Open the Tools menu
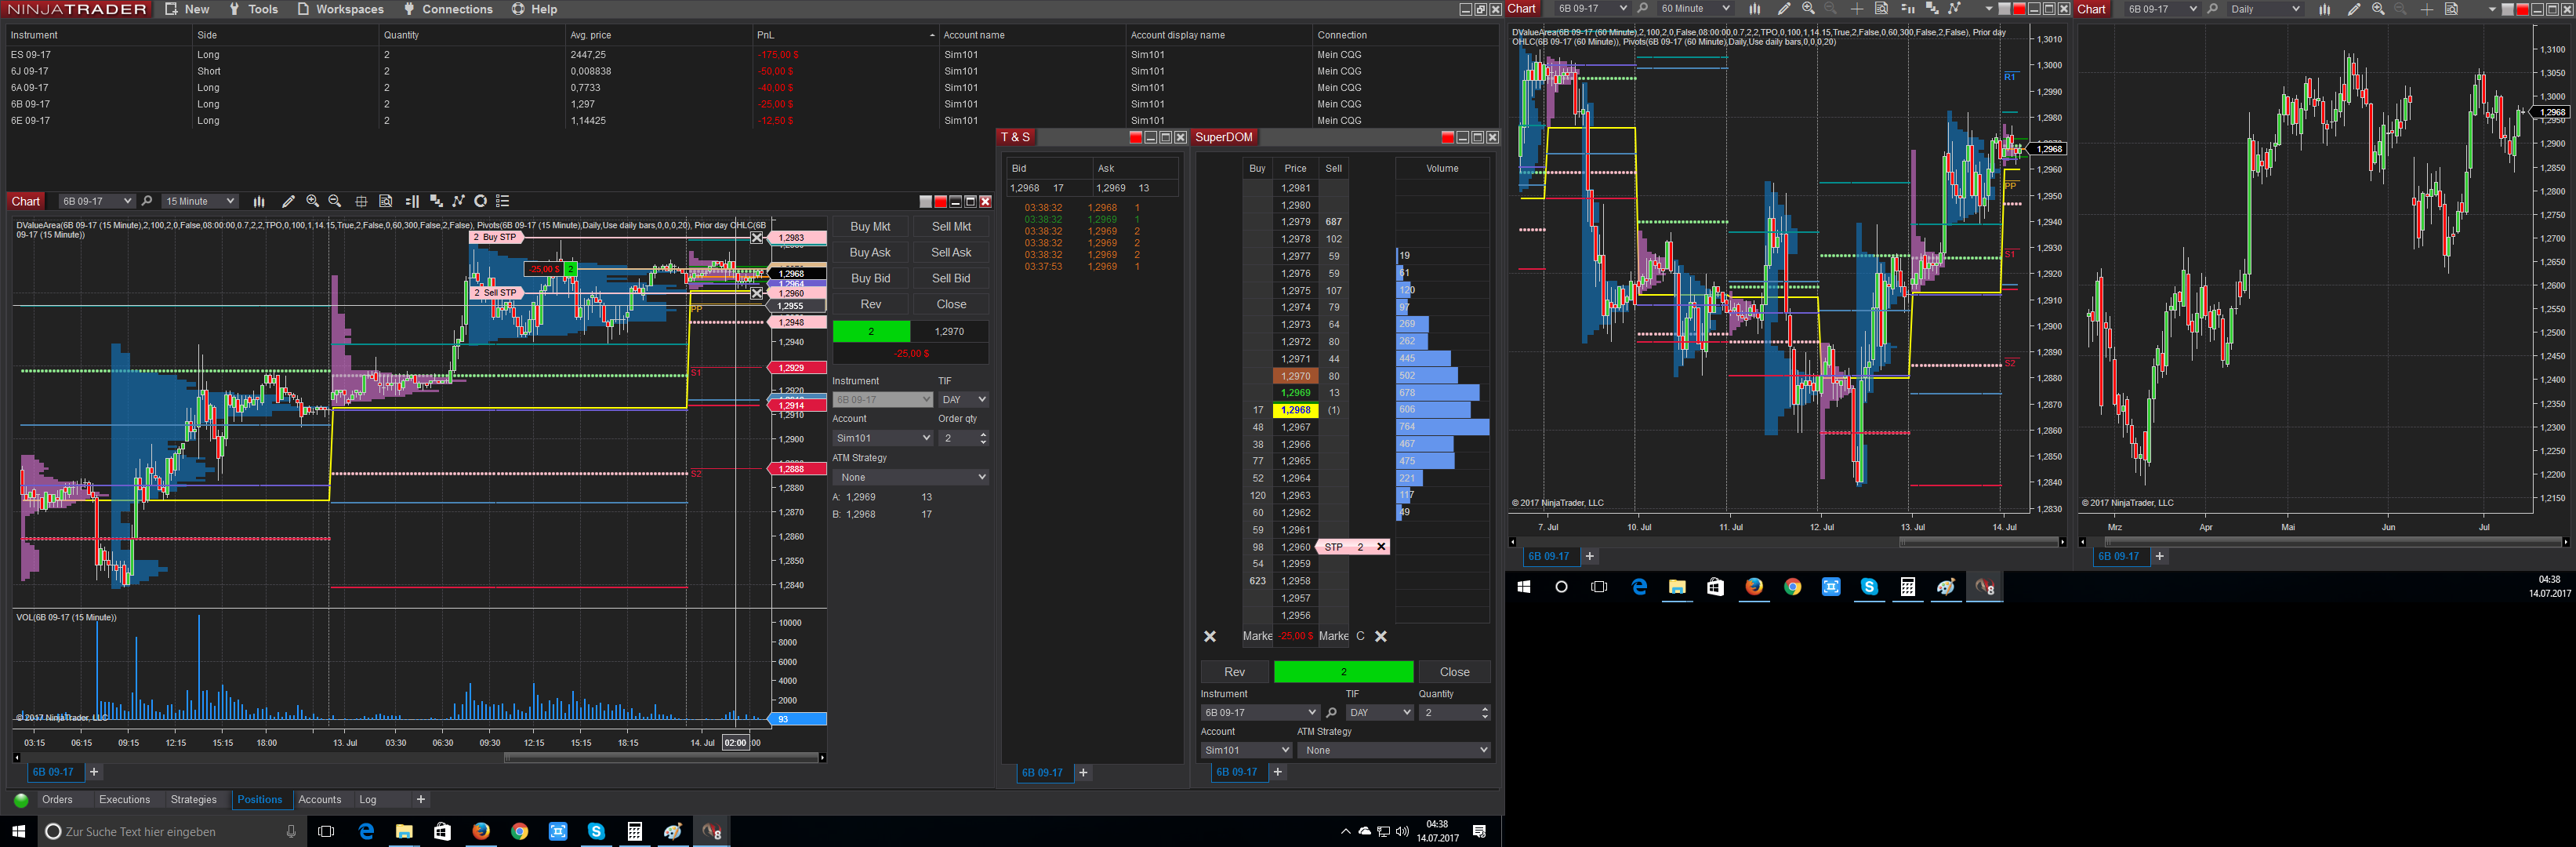Image resolution: width=2576 pixels, height=847 pixels. point(253,9)
